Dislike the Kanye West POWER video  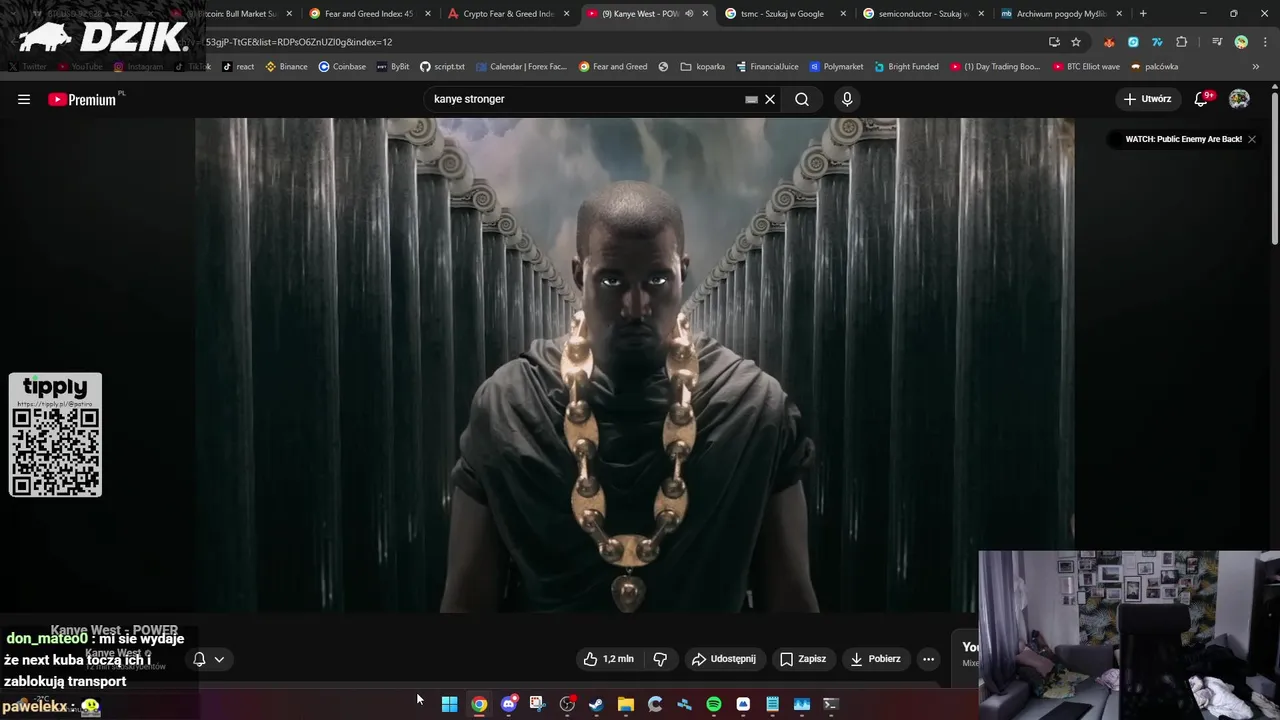[660, 659]
